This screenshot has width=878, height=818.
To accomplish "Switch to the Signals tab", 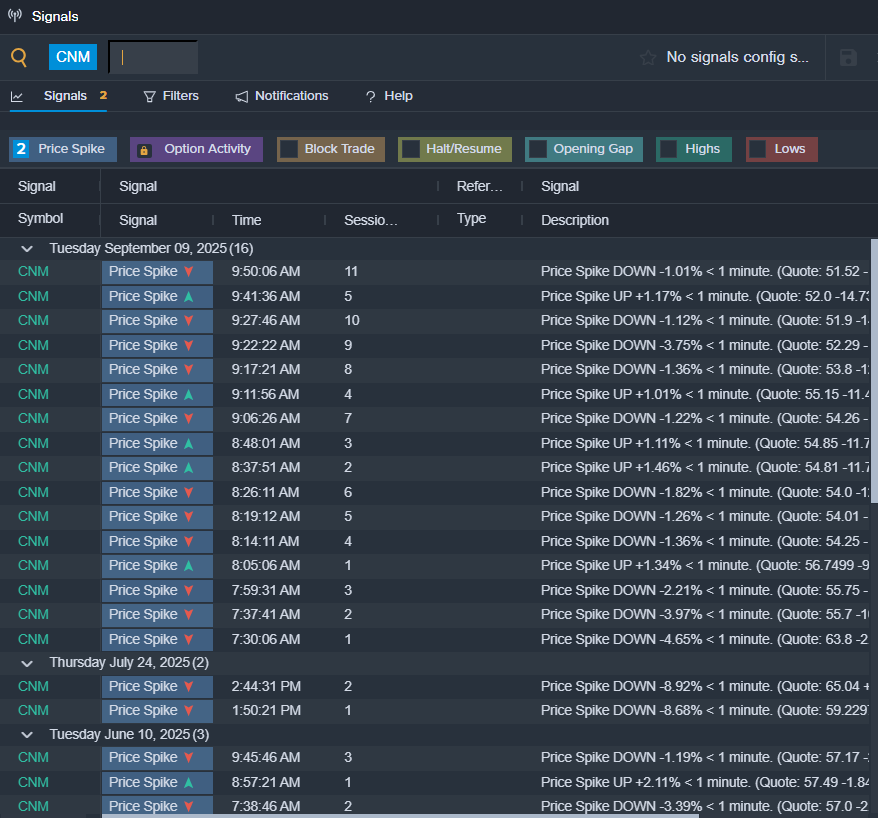I will (x=65, y=96).
